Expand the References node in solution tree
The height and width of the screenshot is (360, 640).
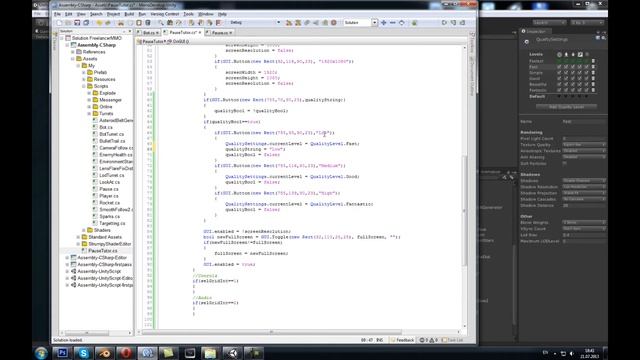pyautogui.click(x=73, y=52)
